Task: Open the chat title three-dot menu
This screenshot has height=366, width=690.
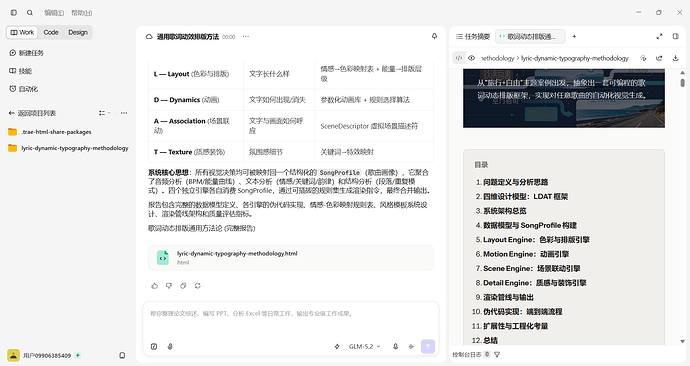Action: coord(246,37)
